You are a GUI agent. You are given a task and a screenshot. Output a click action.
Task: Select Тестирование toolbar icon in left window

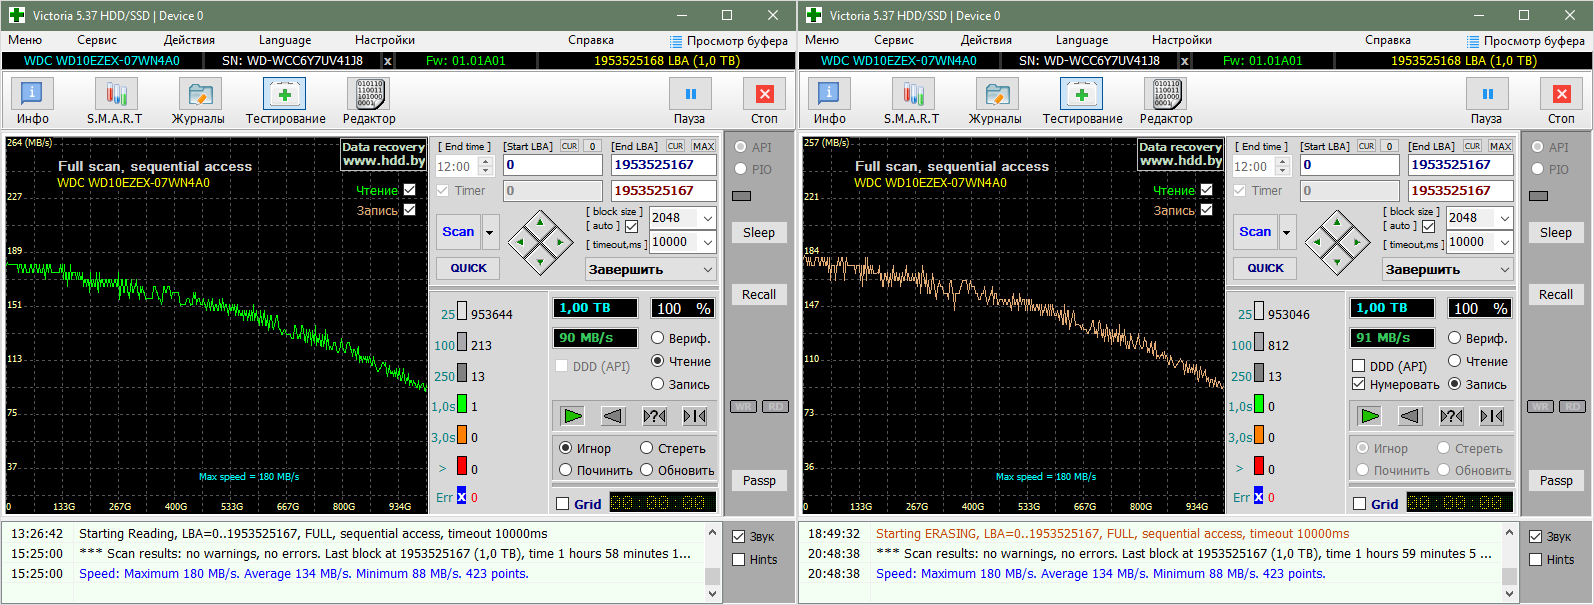point(285,95)
